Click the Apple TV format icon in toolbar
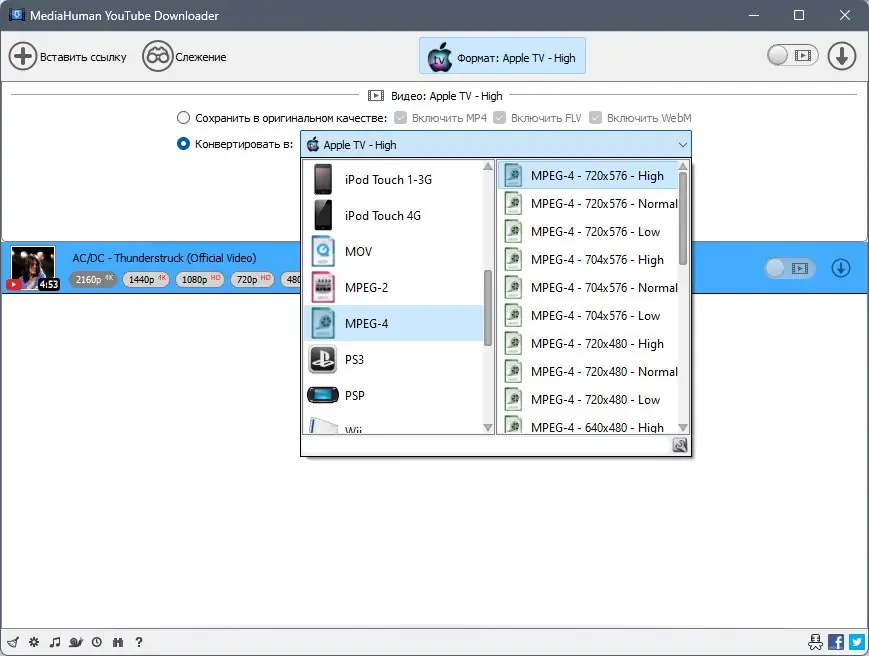The image size is (869, 656). click(439, 57)
